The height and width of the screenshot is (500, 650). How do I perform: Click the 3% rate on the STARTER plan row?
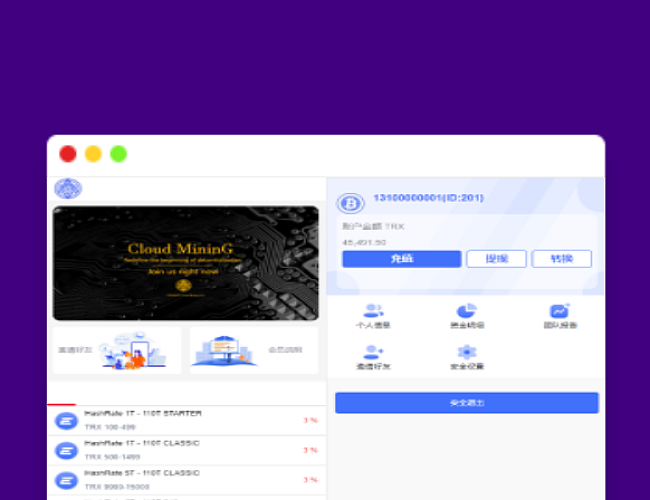tap(310, 421)
